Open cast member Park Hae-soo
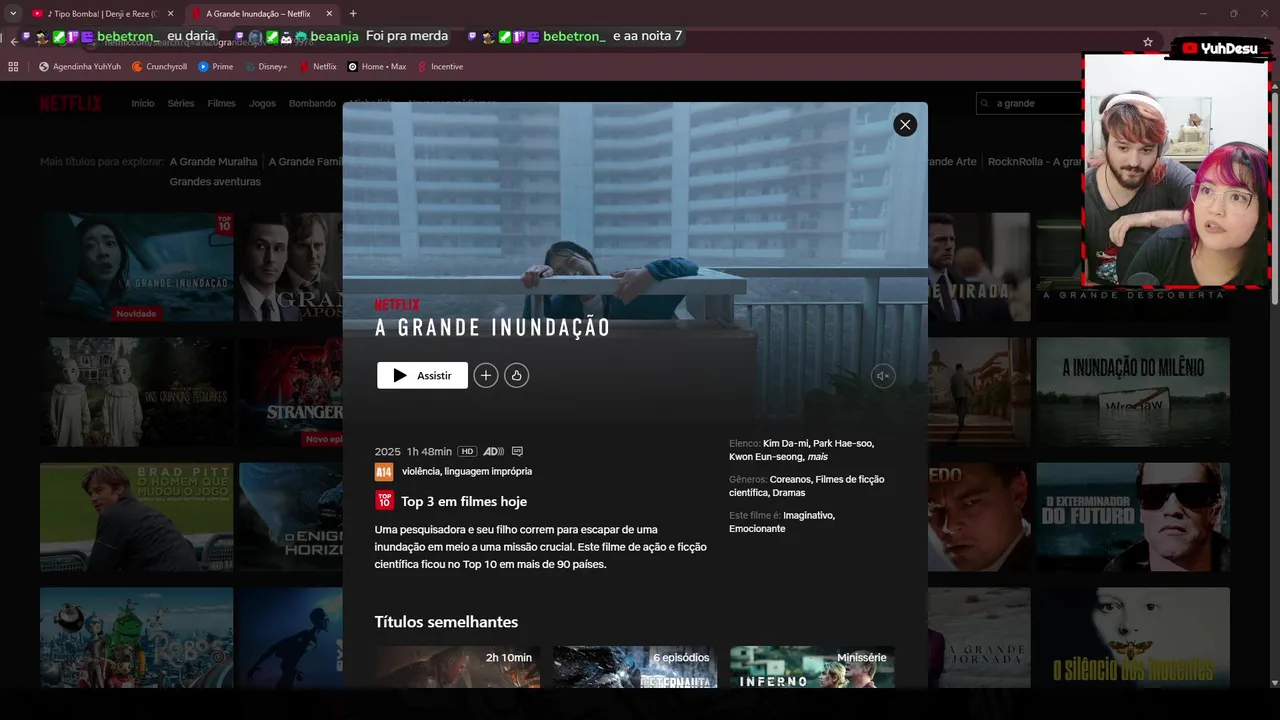 843,443
